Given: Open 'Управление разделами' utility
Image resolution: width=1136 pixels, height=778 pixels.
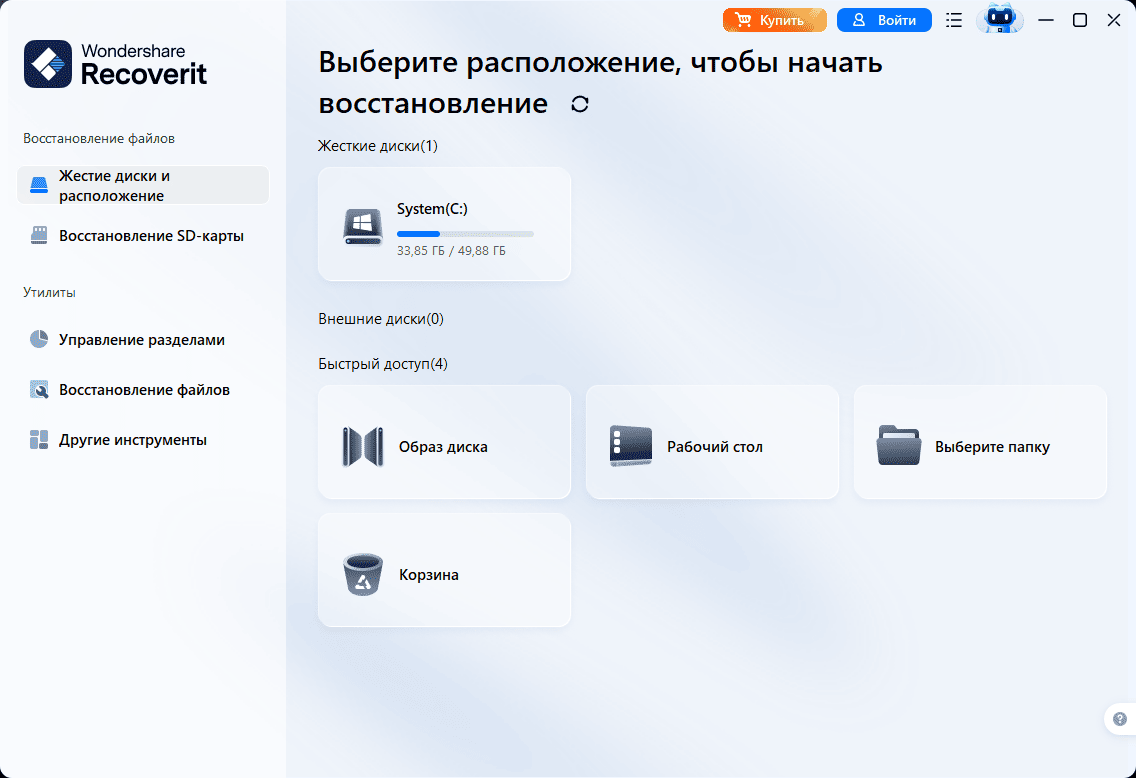Looking at the screenshot, I should pos(141,340).
